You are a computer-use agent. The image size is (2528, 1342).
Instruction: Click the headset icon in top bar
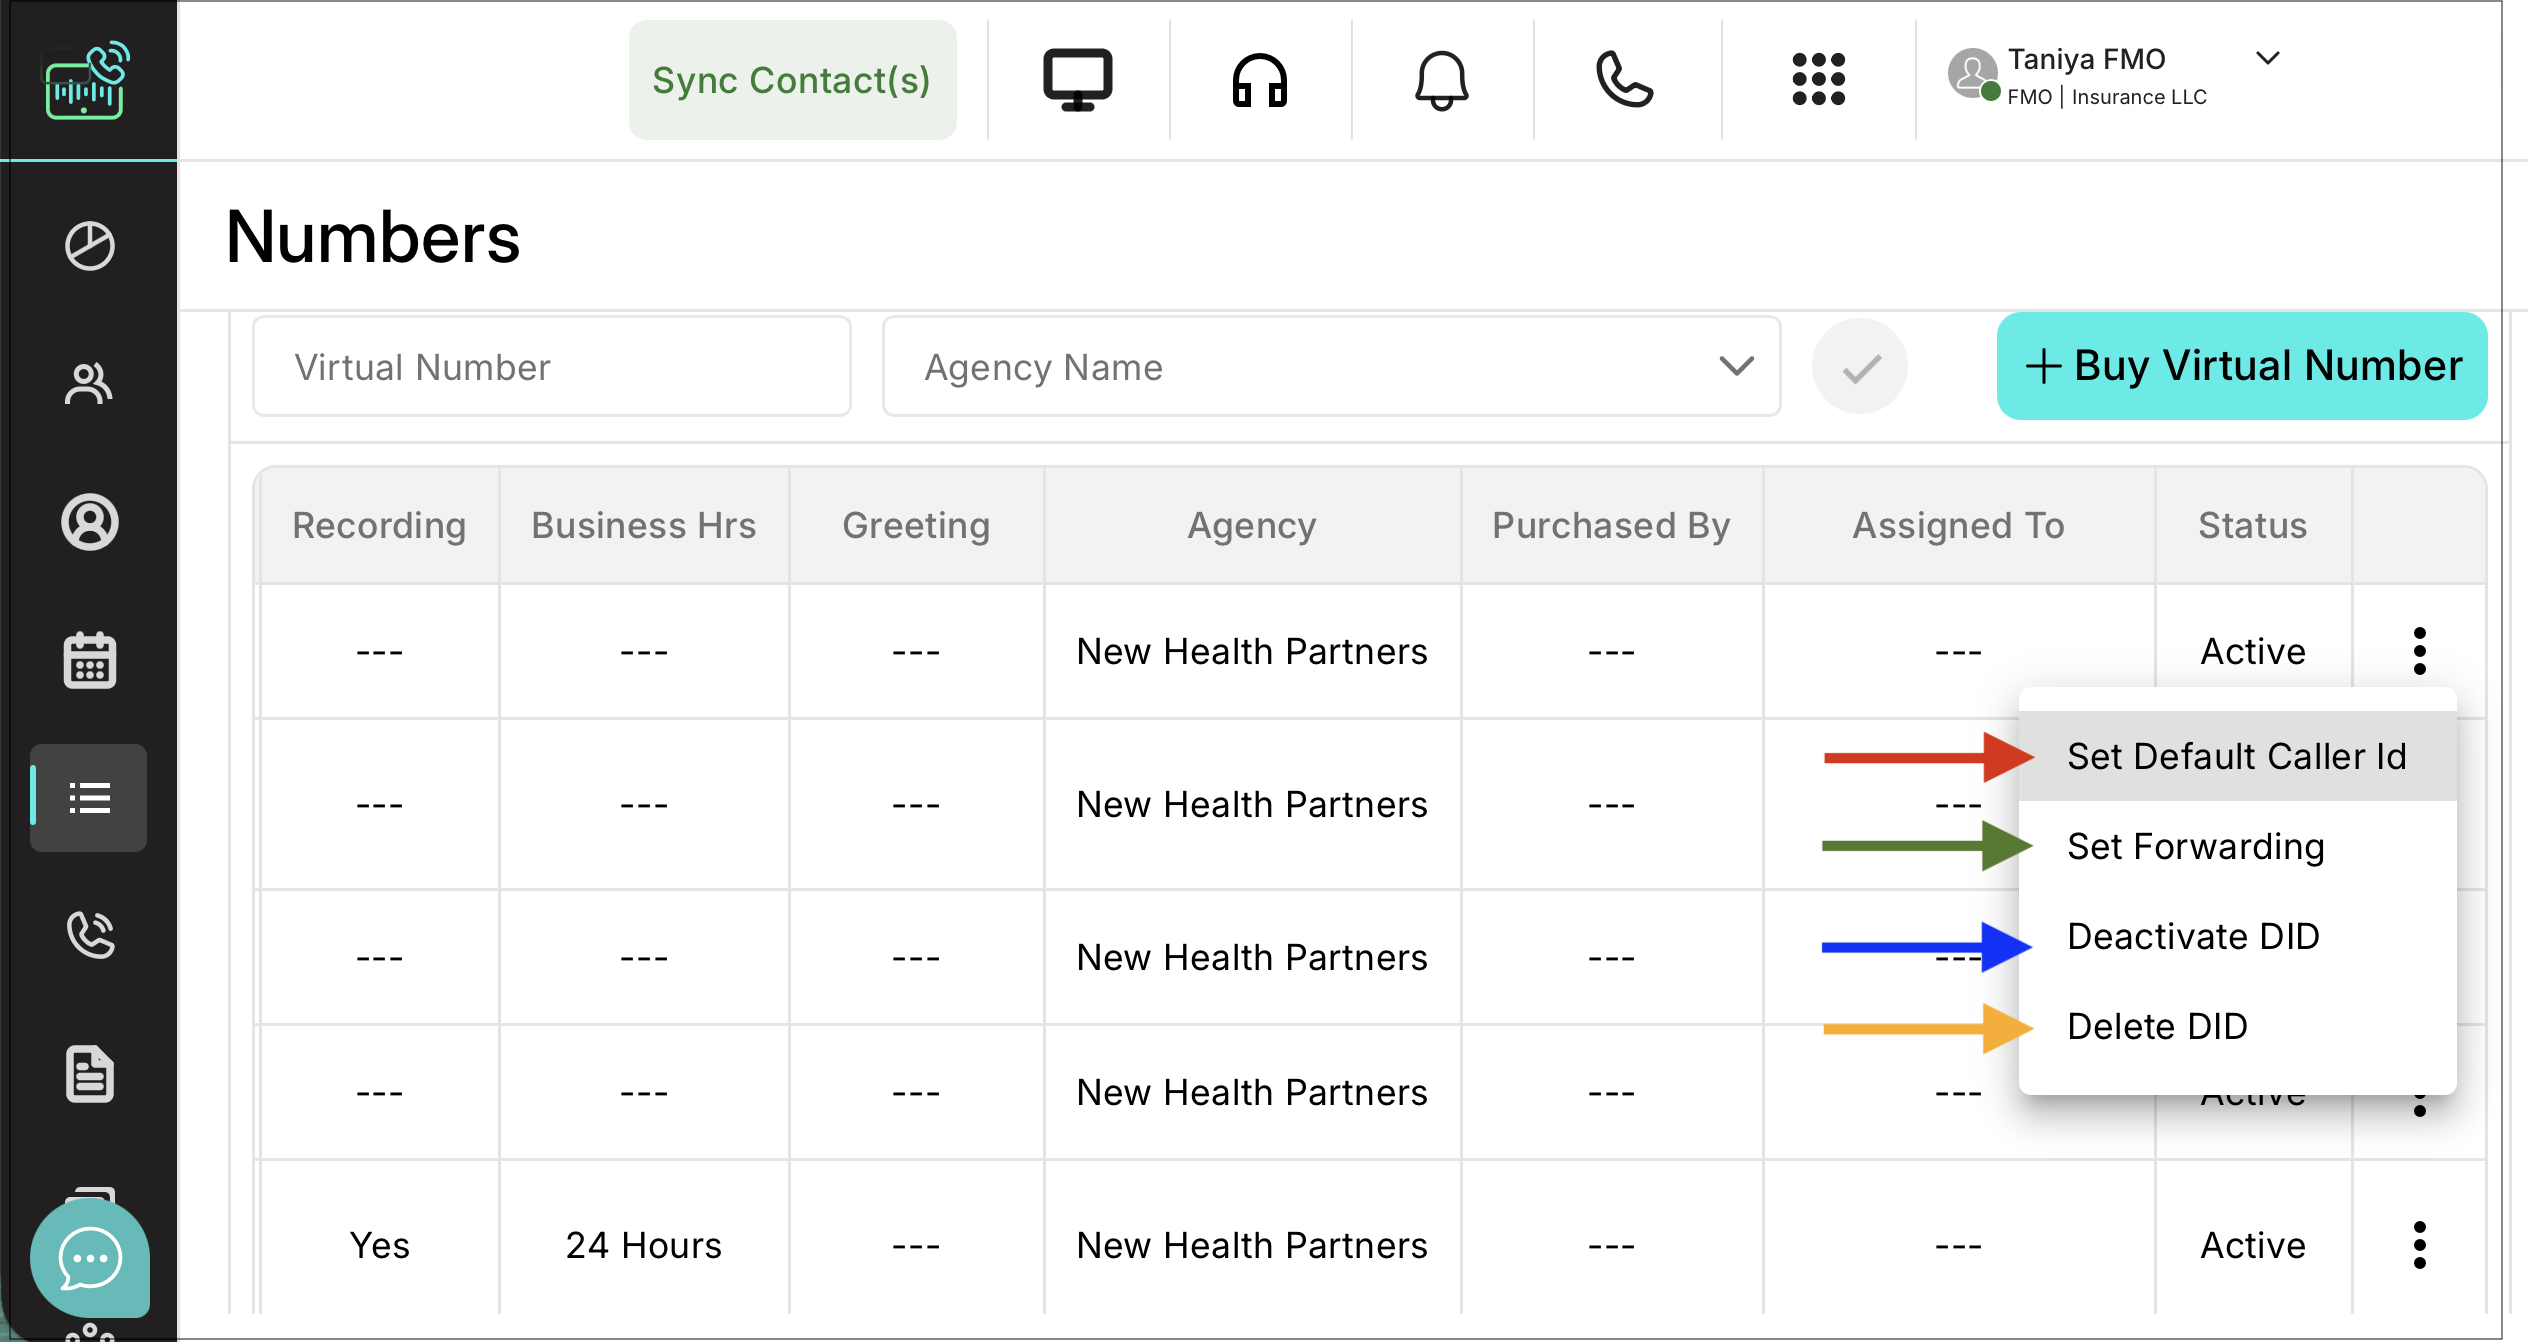1259,80
